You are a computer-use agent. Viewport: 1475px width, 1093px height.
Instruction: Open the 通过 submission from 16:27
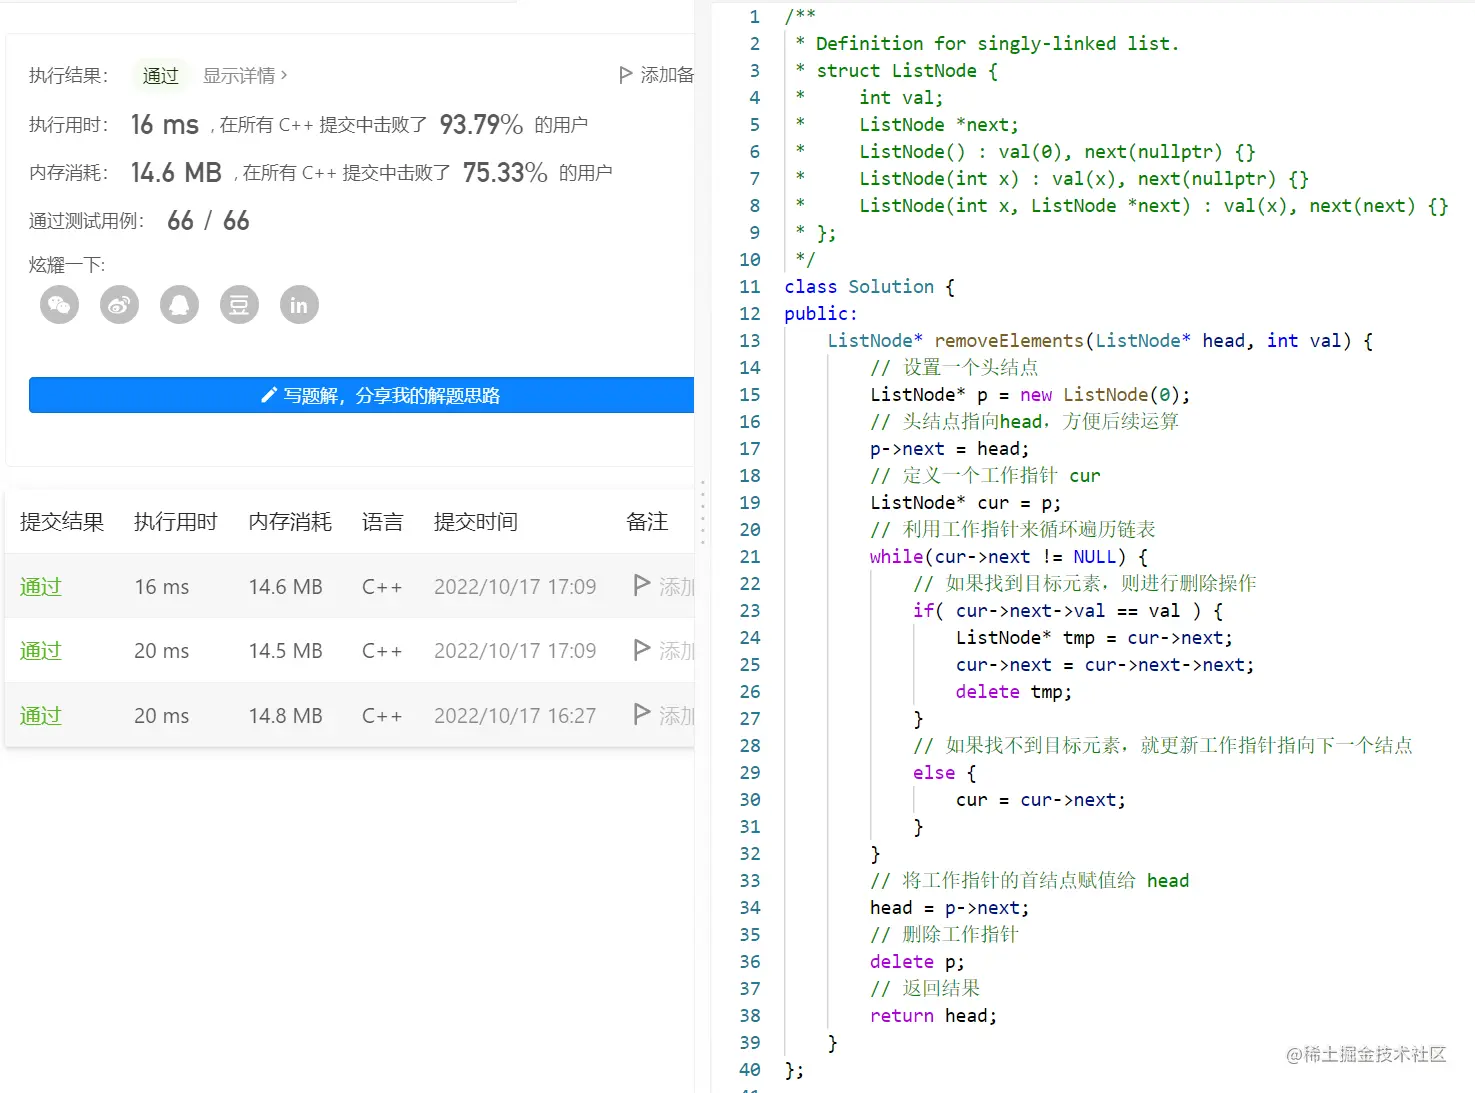(41, 716)
